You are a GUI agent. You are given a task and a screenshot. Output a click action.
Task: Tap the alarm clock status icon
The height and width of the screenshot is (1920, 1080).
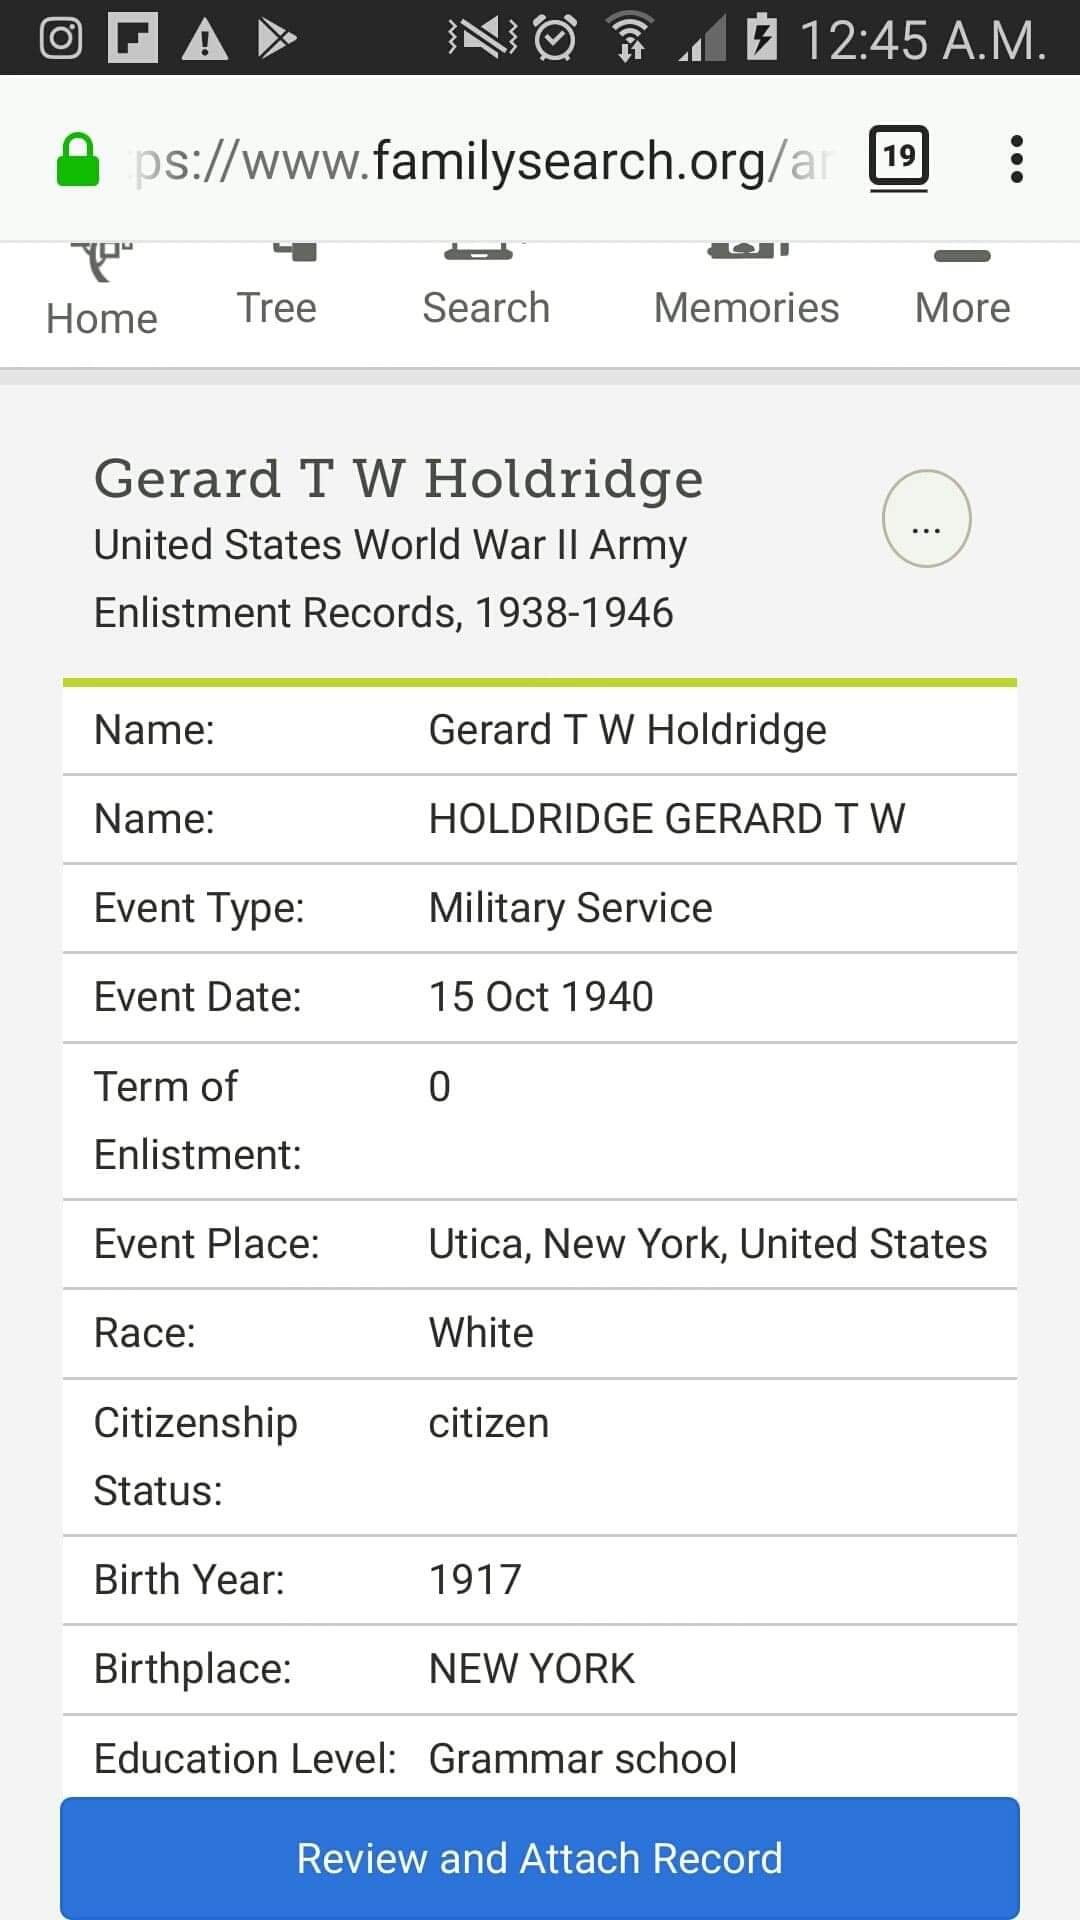click(x=555, y=39)
